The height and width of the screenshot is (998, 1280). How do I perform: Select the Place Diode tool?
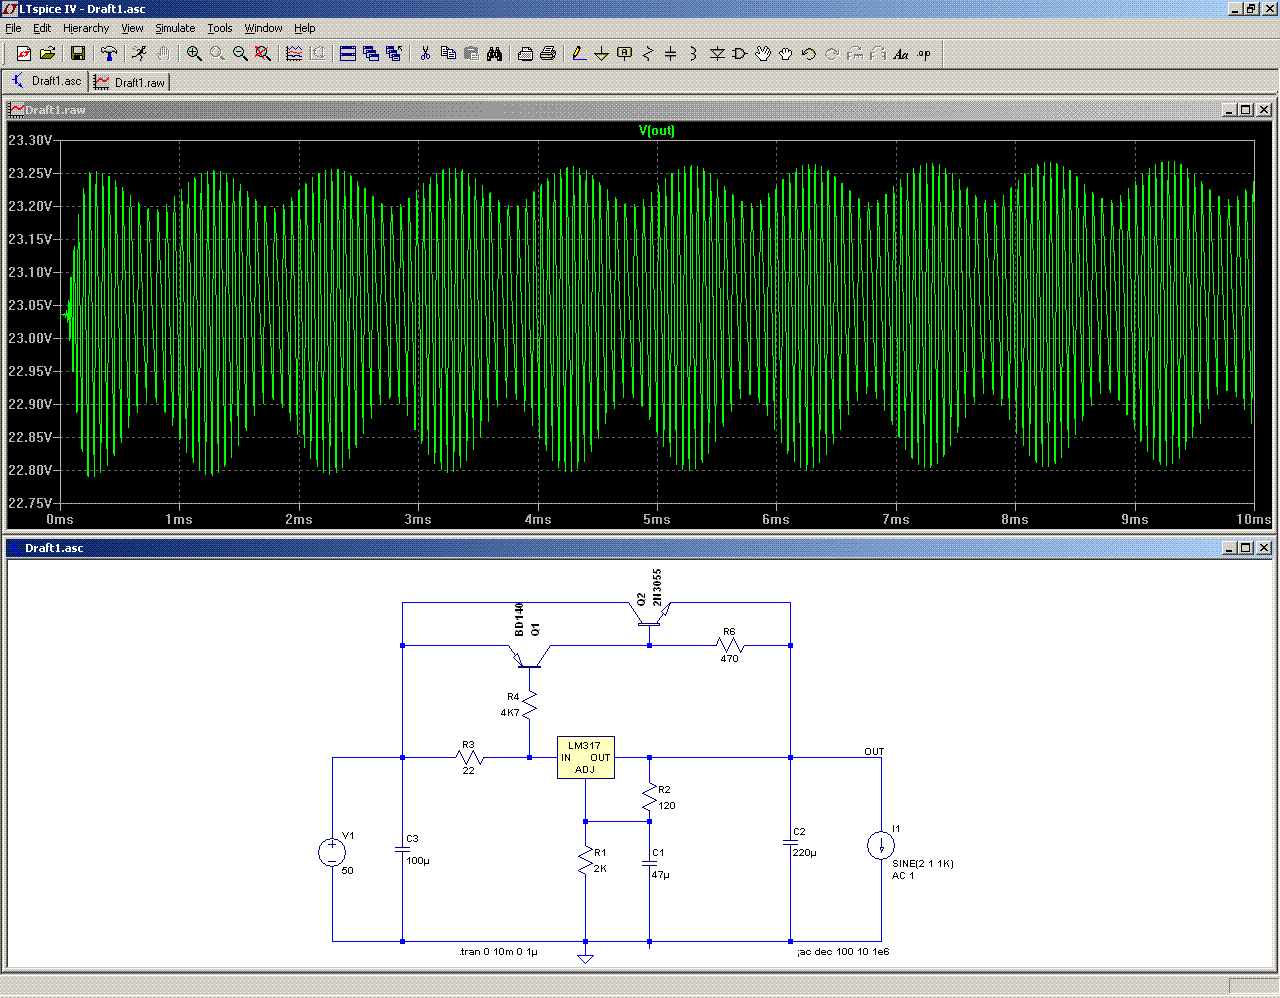pyautogui.click(x=717, y=54)
